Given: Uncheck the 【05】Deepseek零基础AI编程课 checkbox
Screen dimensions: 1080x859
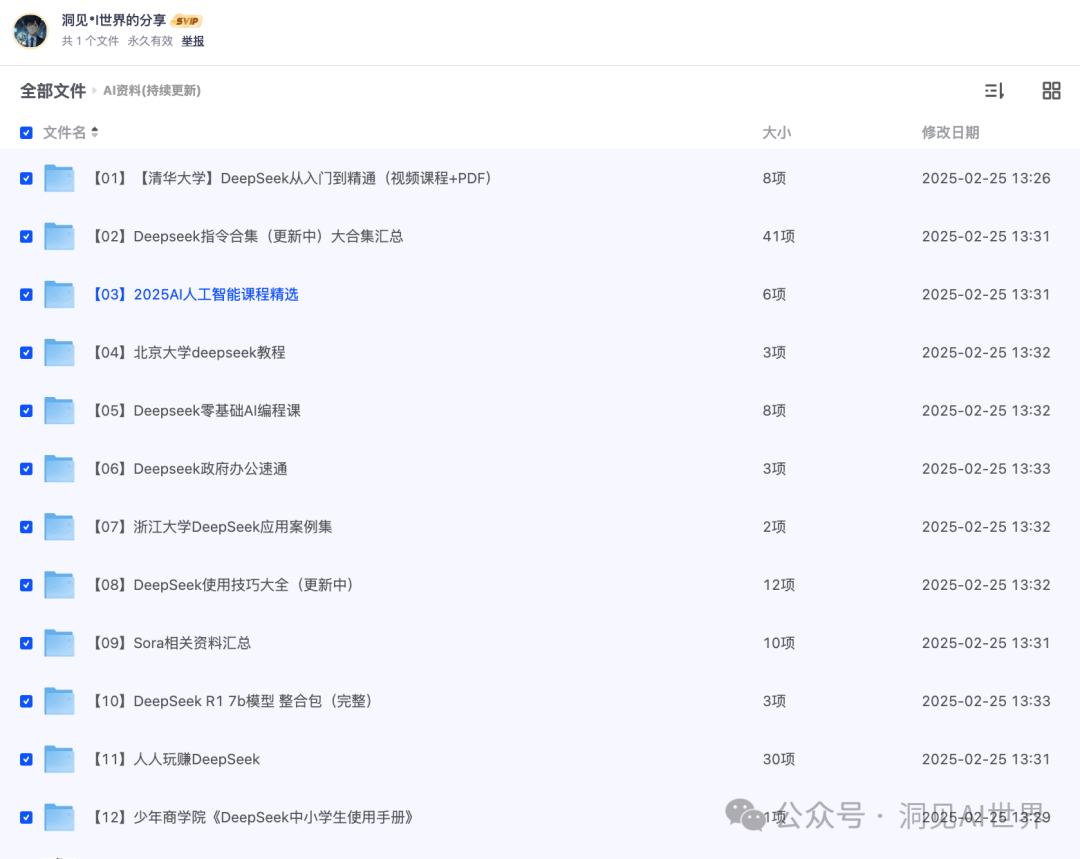Looking at the screenshot, I should [26, 411].
